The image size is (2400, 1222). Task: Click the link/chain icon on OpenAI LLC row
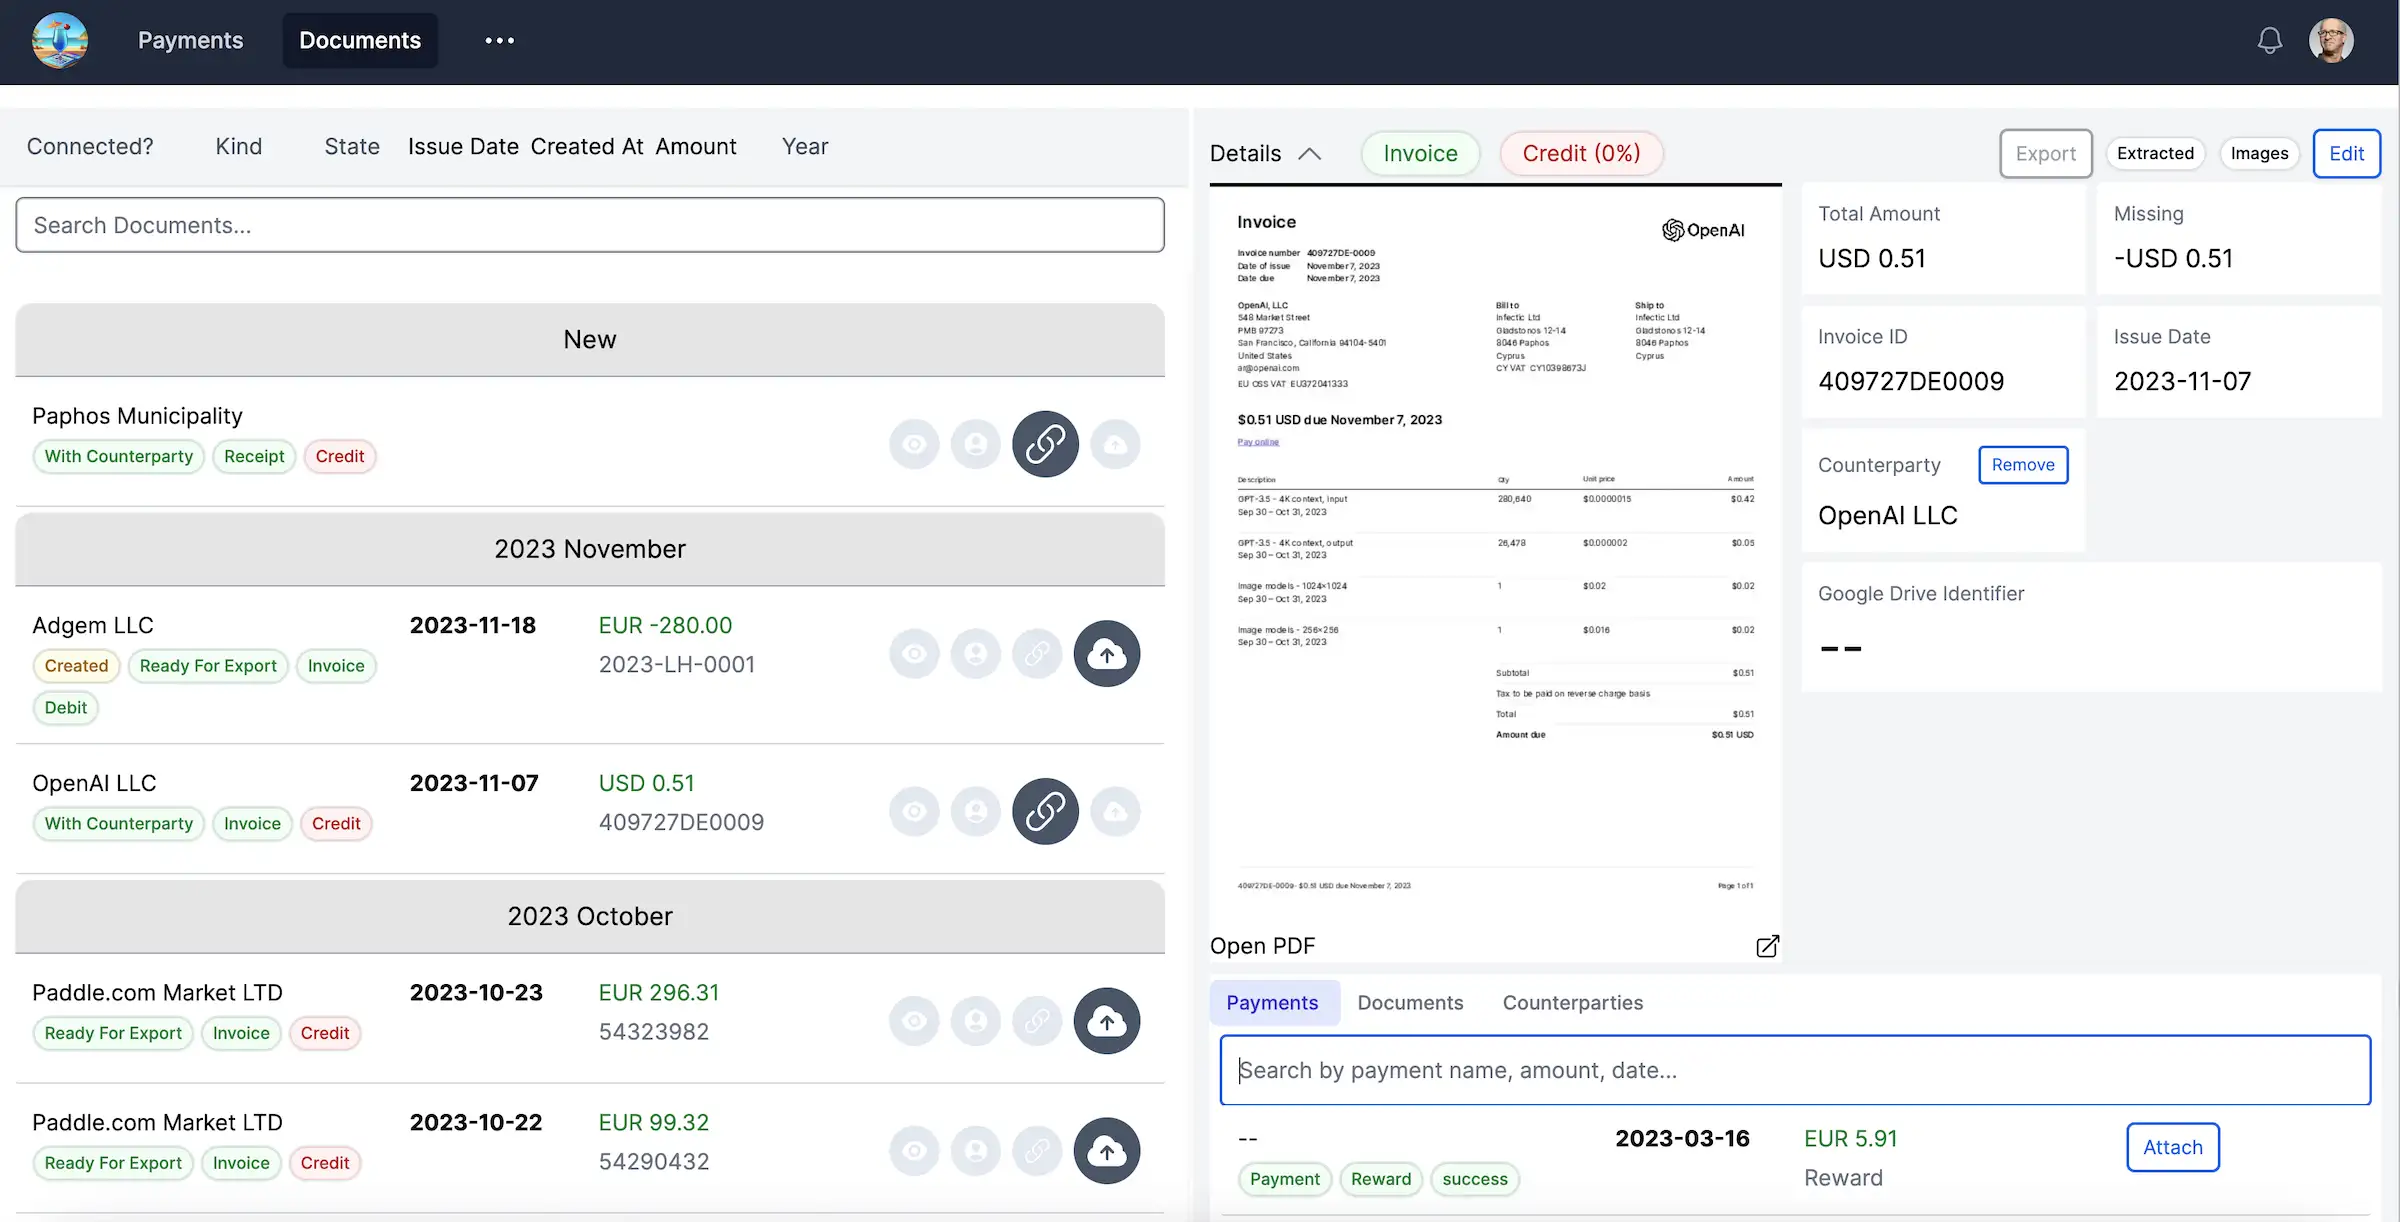coord(1044,811)
